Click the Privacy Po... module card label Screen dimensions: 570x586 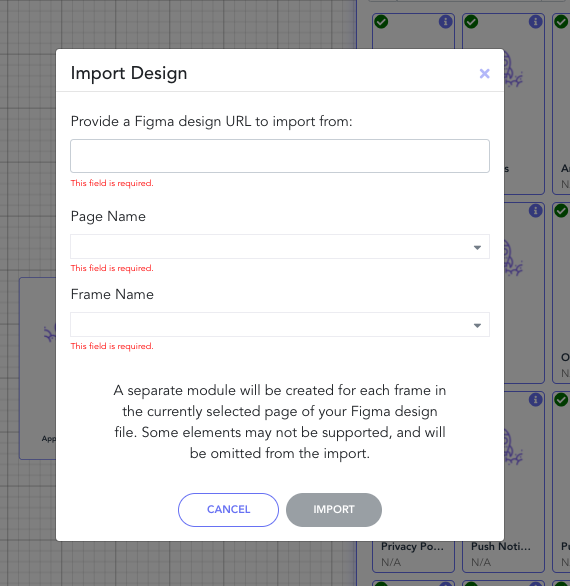[412, 546]
